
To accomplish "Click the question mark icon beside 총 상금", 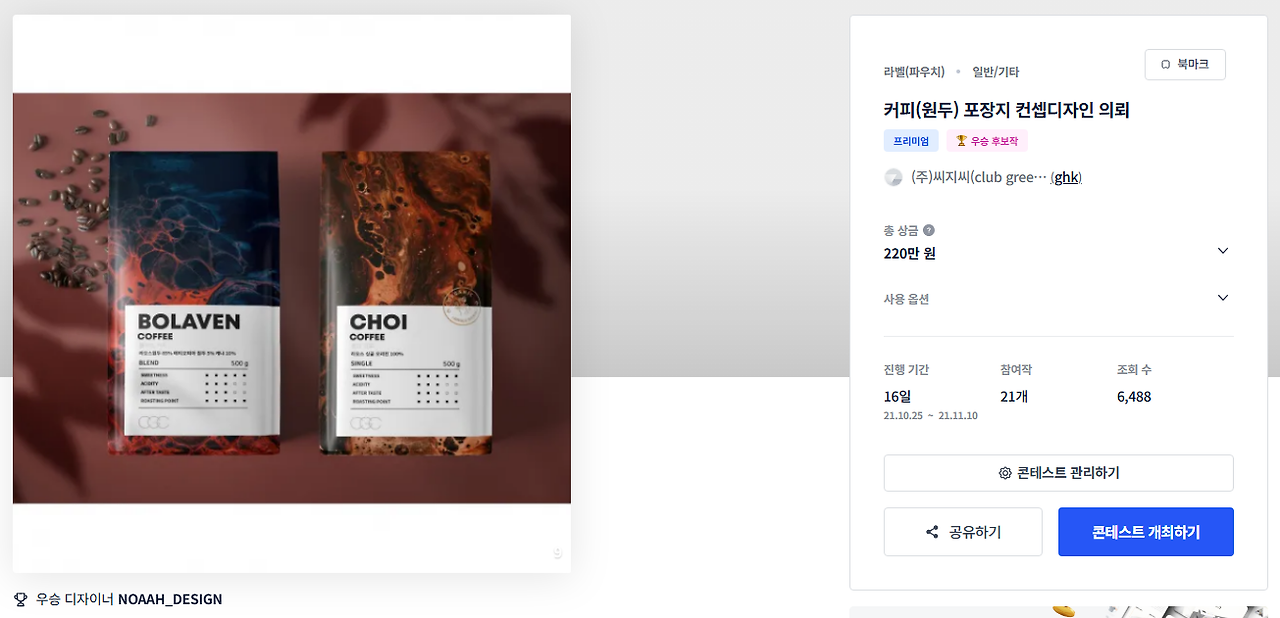I will (x=929, y=230).
